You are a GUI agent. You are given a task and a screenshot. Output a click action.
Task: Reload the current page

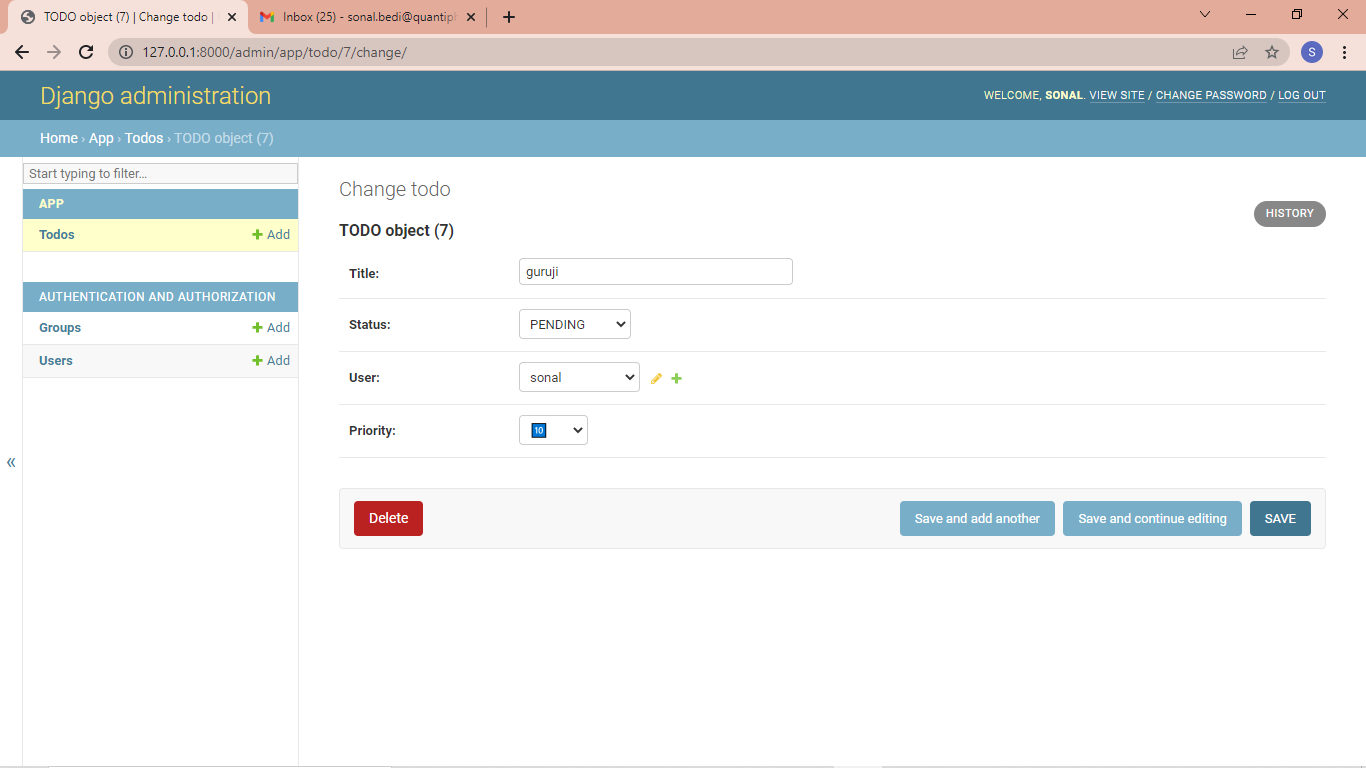tap(86, 52)
